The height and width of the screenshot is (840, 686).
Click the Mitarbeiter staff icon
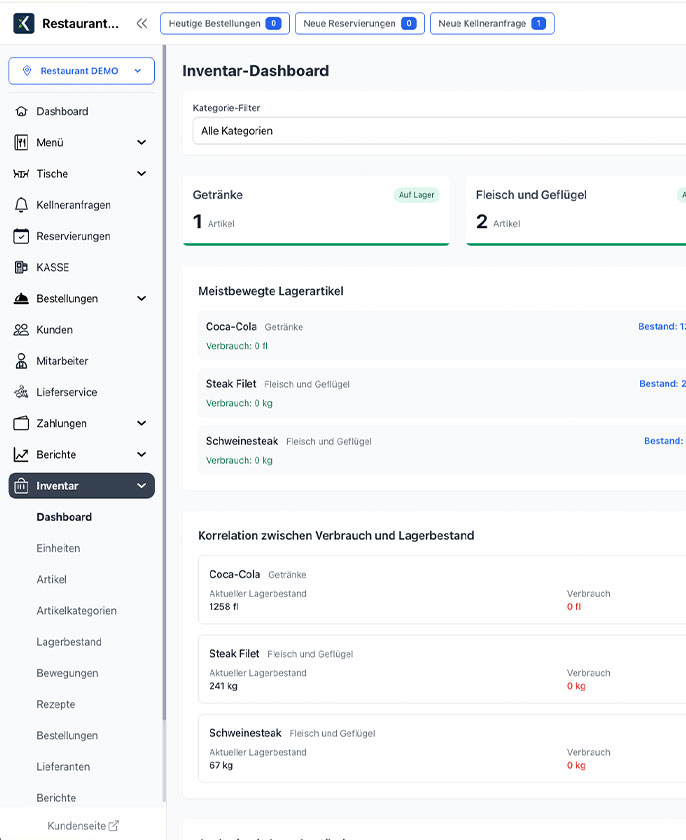point(21,361)
